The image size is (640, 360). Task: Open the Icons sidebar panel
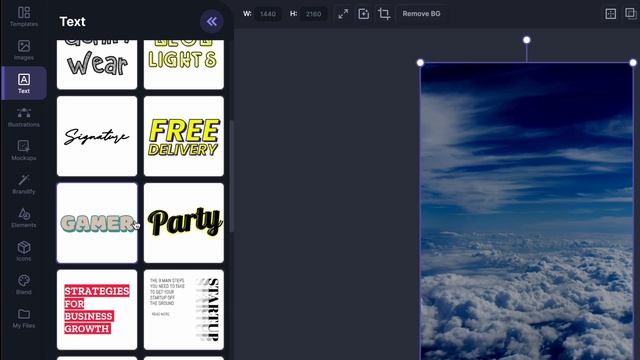[24, 251]
